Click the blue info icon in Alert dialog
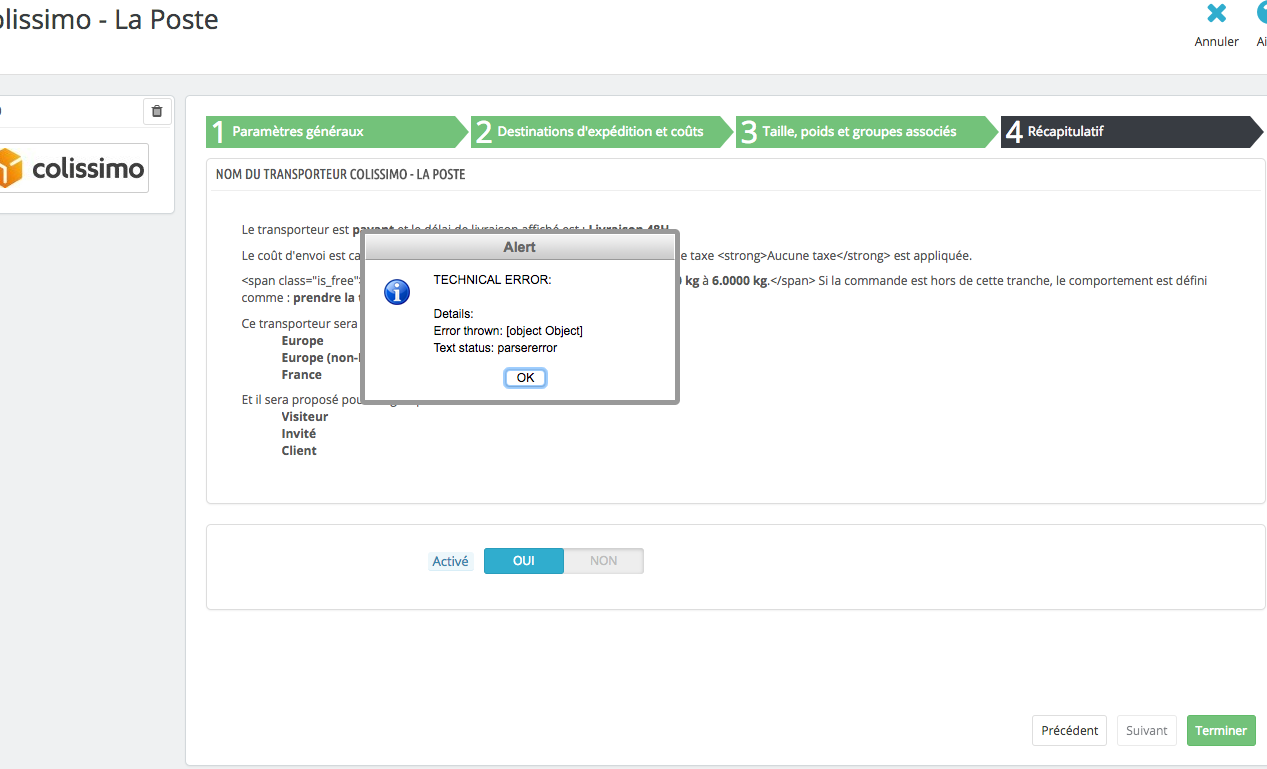Viewport: 1267px width, 769px height. coord(397,292)
